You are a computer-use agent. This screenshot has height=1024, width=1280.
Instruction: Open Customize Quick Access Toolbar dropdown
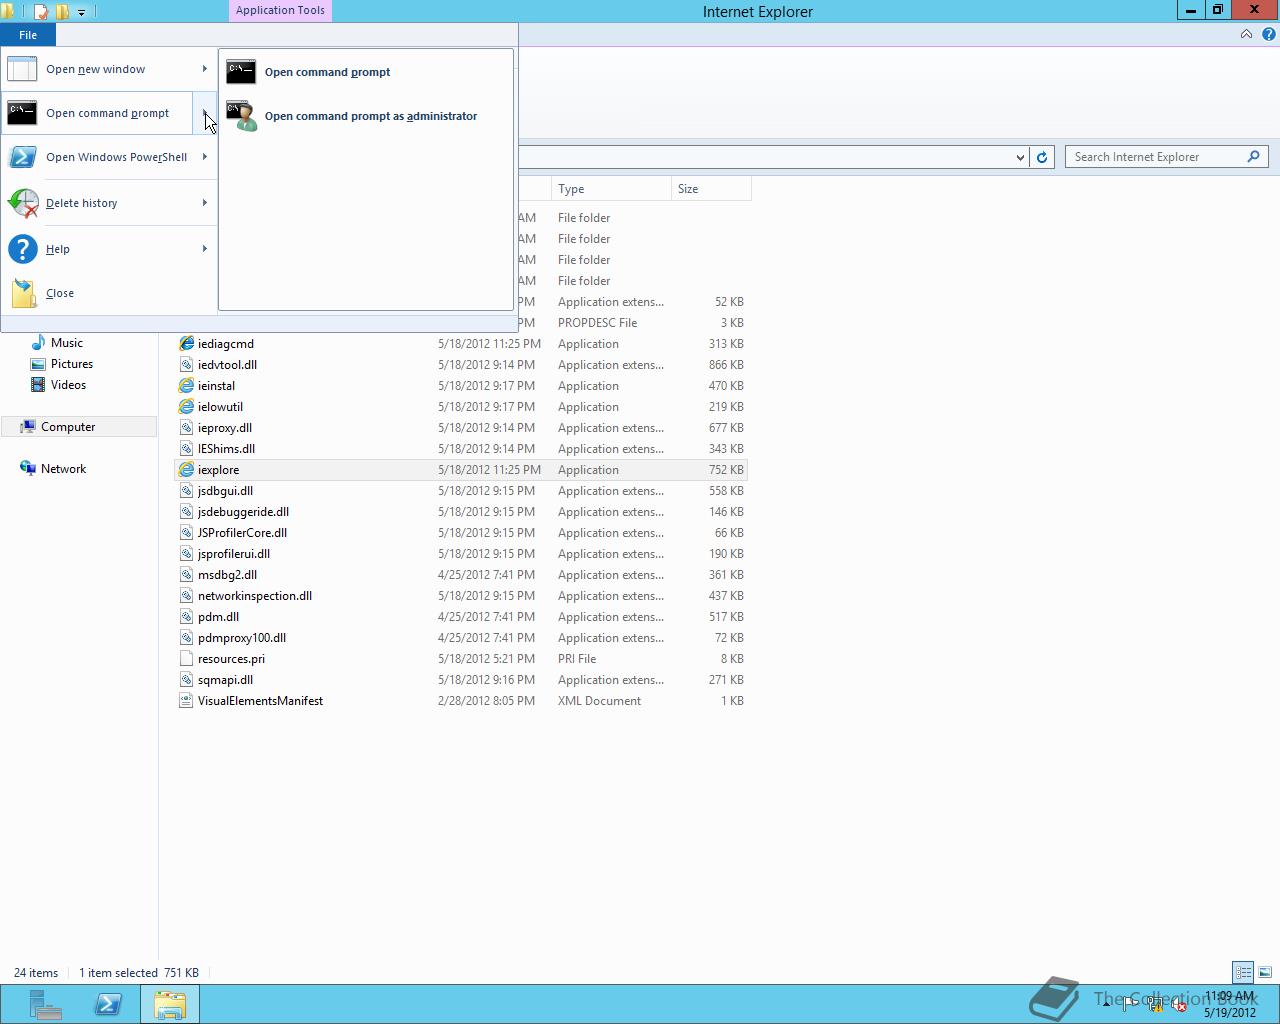click(82, 12)
